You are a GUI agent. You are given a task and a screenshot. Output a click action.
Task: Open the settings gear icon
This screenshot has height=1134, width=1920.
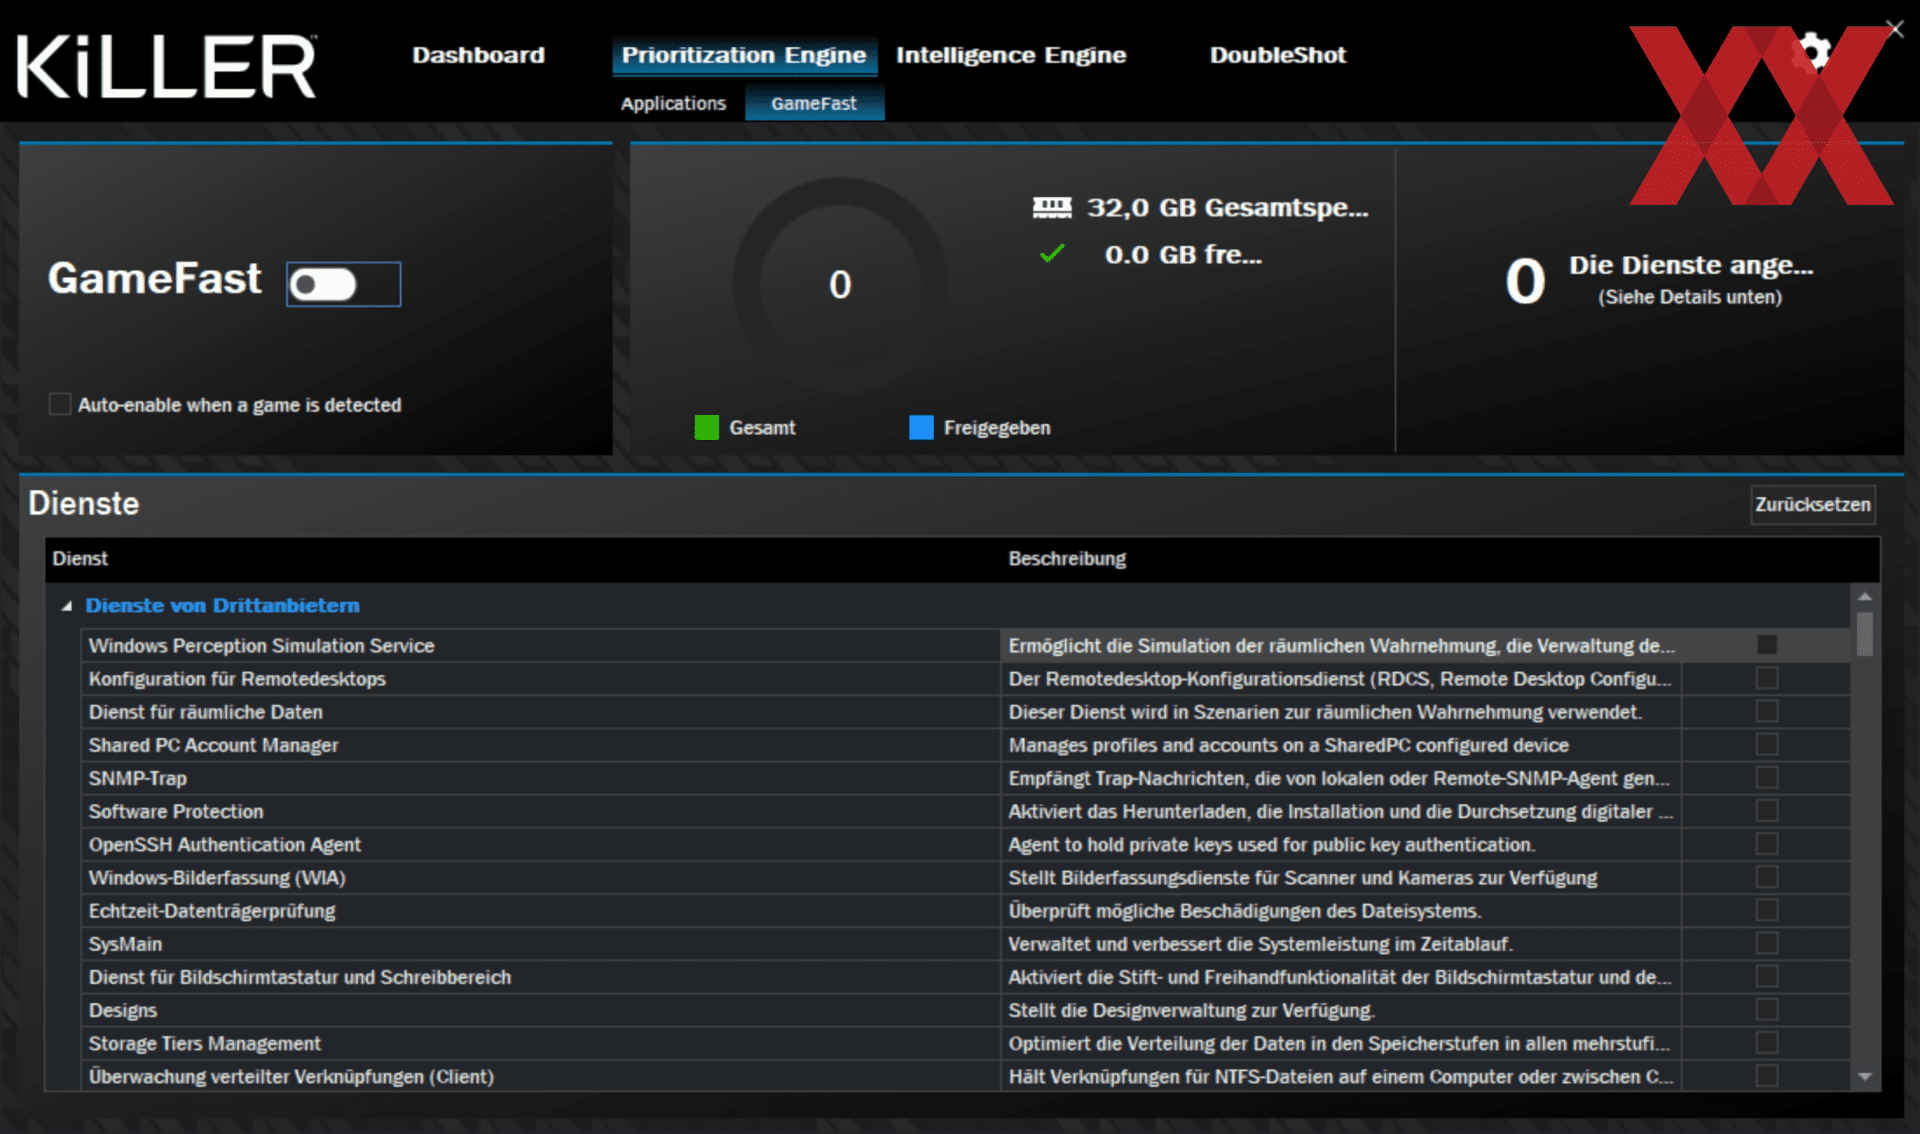pos(1812,51)
